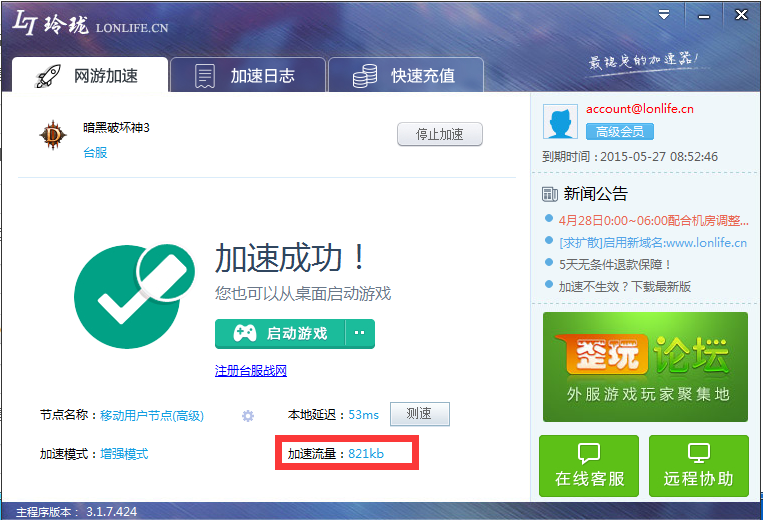Open 远程协助 remote assistance

[x=698, y=466]
